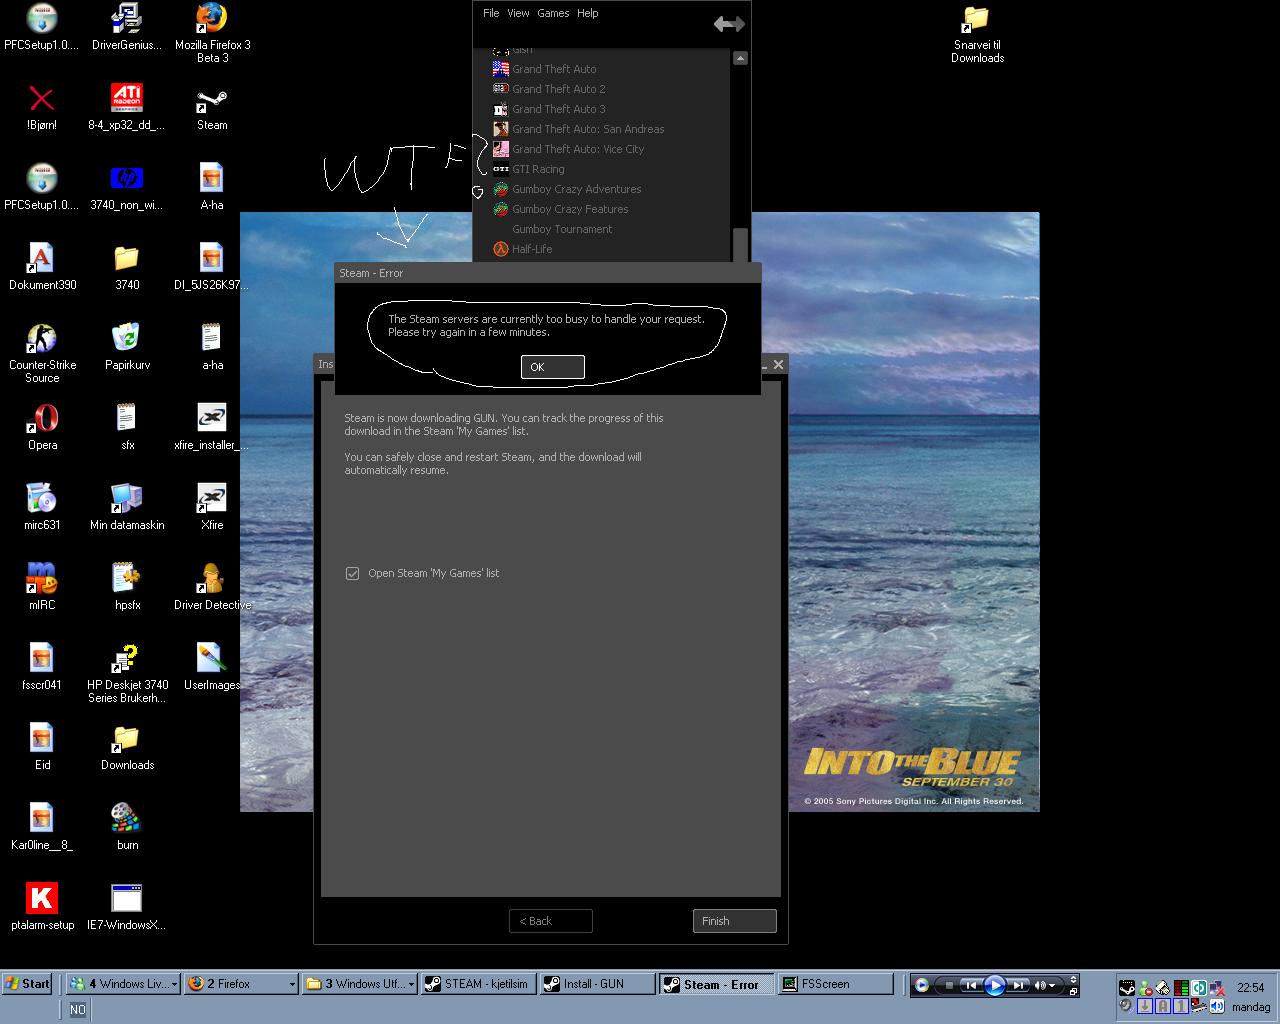Select Grand Theft Auto 2 in games list

(x=559, y=89)
